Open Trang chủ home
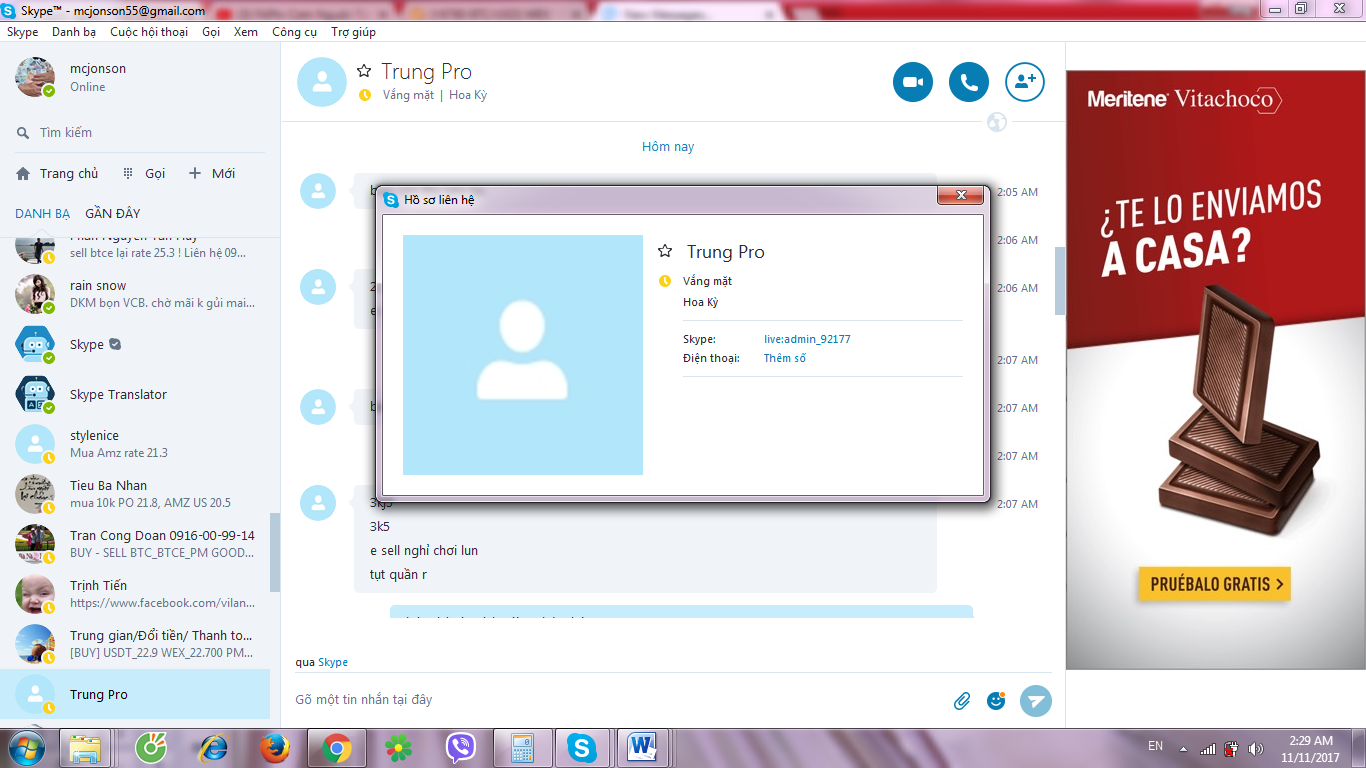The height and width of the screenshot is (768, 1366). pos(57,173)
